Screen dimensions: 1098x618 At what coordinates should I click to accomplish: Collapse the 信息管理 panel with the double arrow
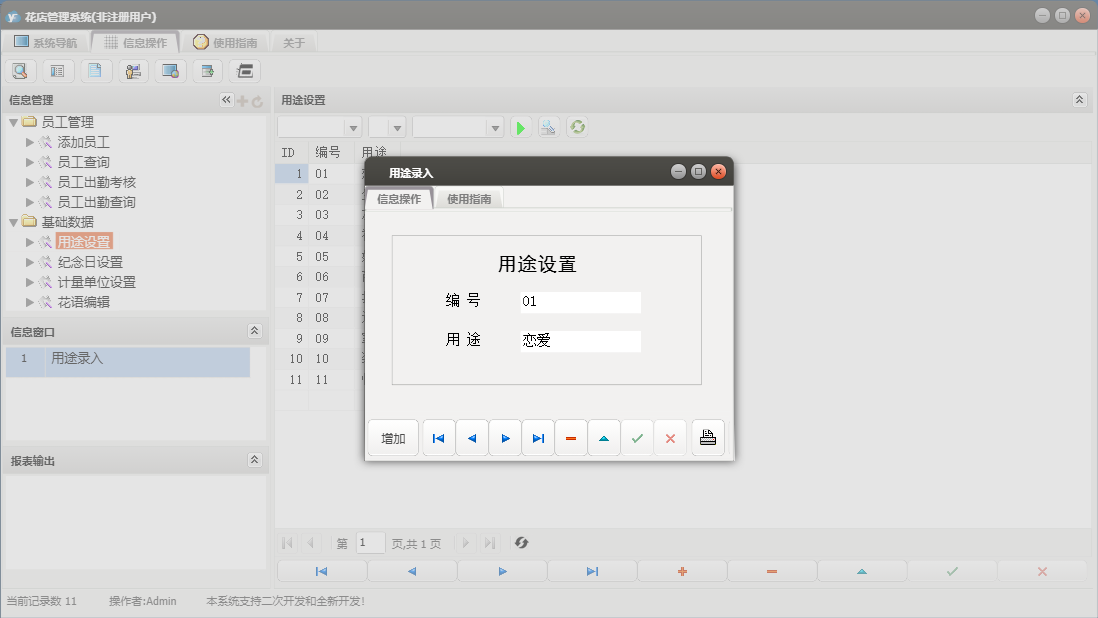(226, 100)
